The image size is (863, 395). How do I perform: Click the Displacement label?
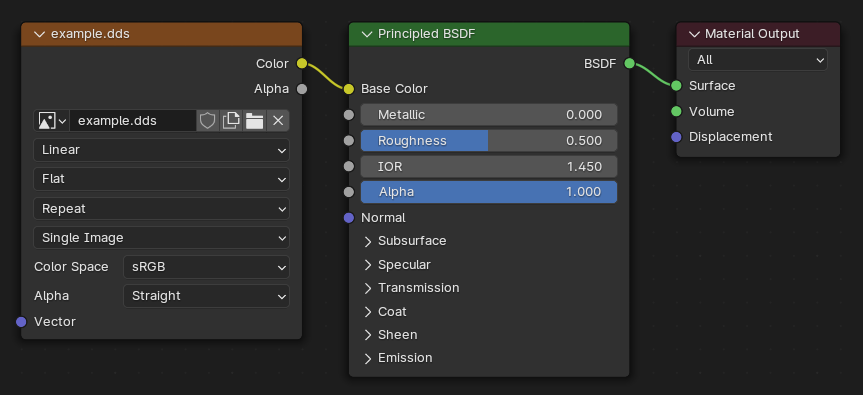(x=730, y=136)
